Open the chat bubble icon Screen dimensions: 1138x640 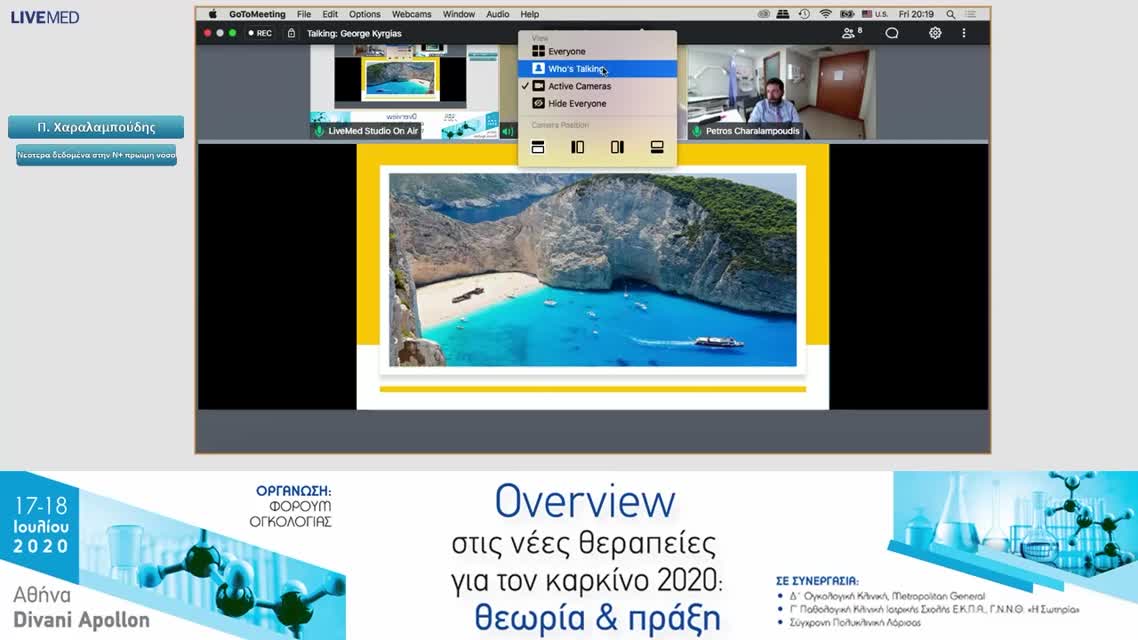pos(892,33)
